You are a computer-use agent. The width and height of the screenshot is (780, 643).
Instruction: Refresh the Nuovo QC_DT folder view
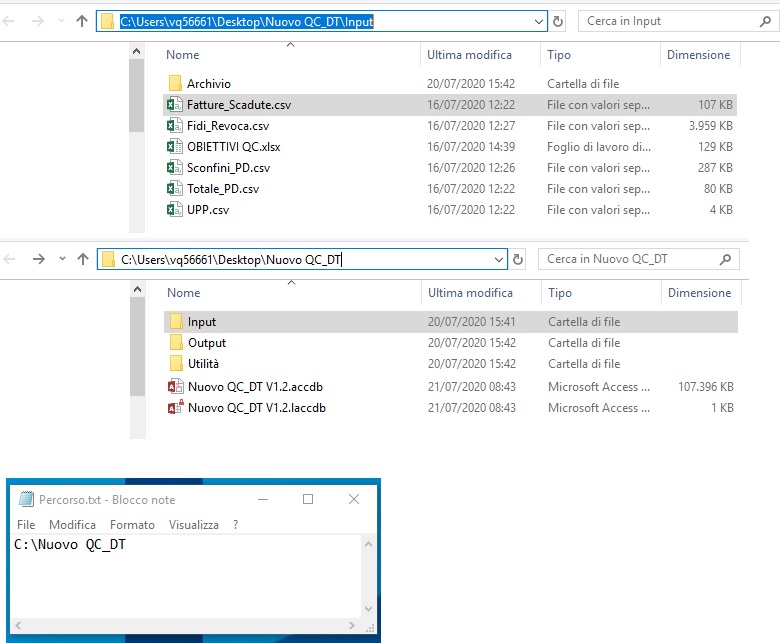(x=517, y=259)
